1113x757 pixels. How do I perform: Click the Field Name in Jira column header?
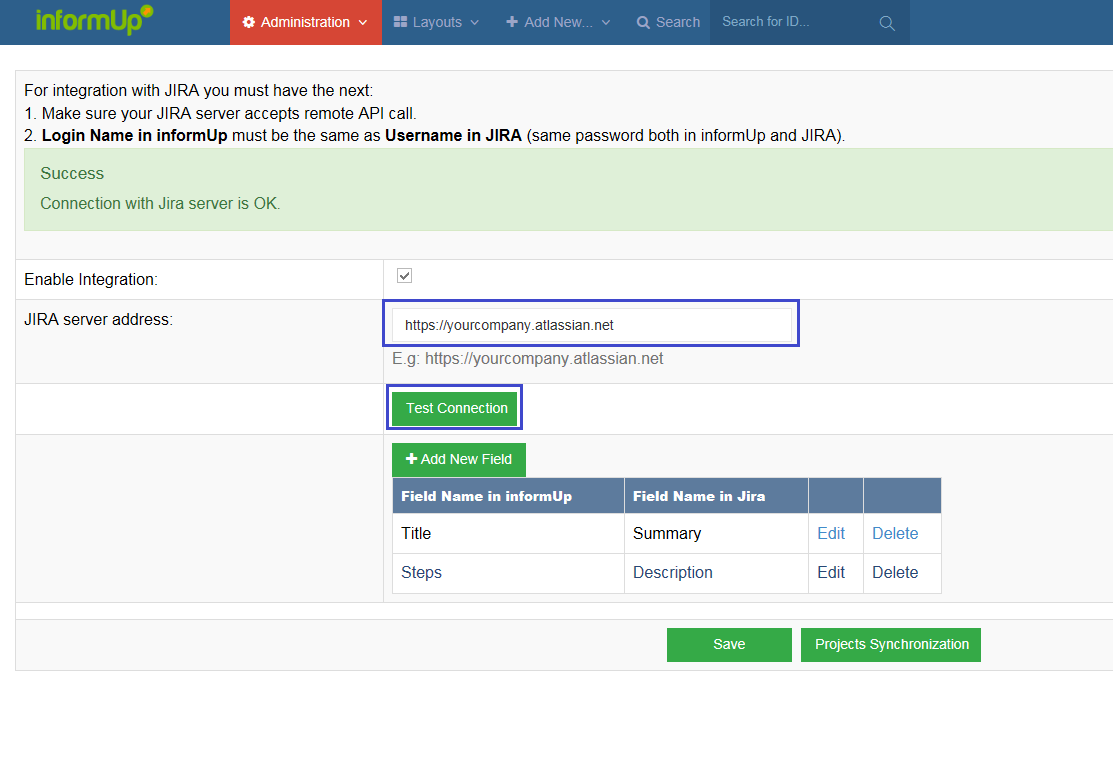click(716, 496)
